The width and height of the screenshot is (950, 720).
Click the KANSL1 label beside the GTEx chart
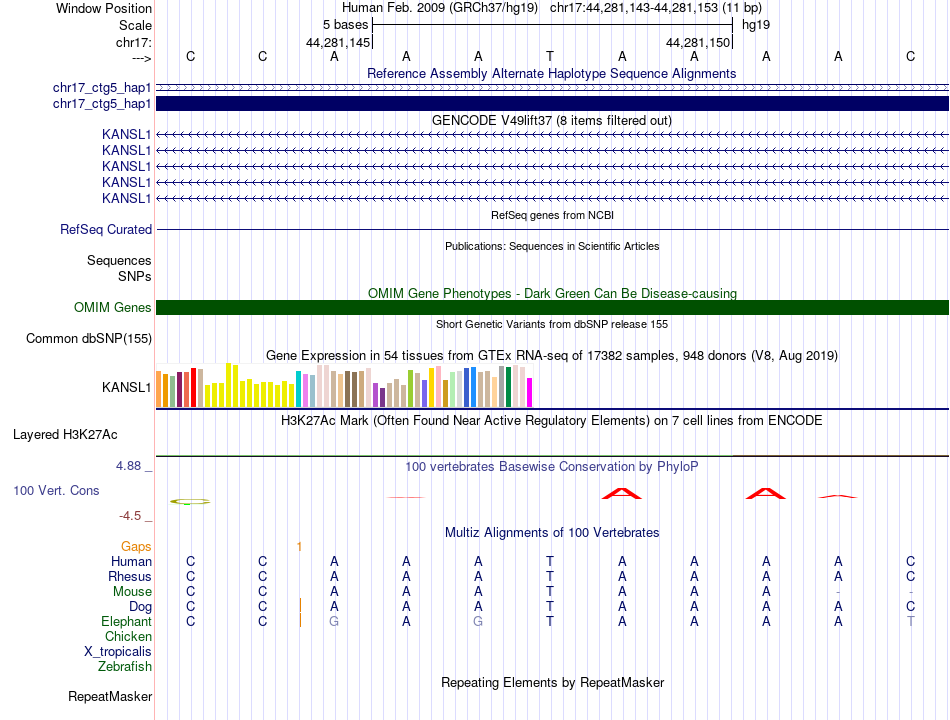(x=127, y=387)
